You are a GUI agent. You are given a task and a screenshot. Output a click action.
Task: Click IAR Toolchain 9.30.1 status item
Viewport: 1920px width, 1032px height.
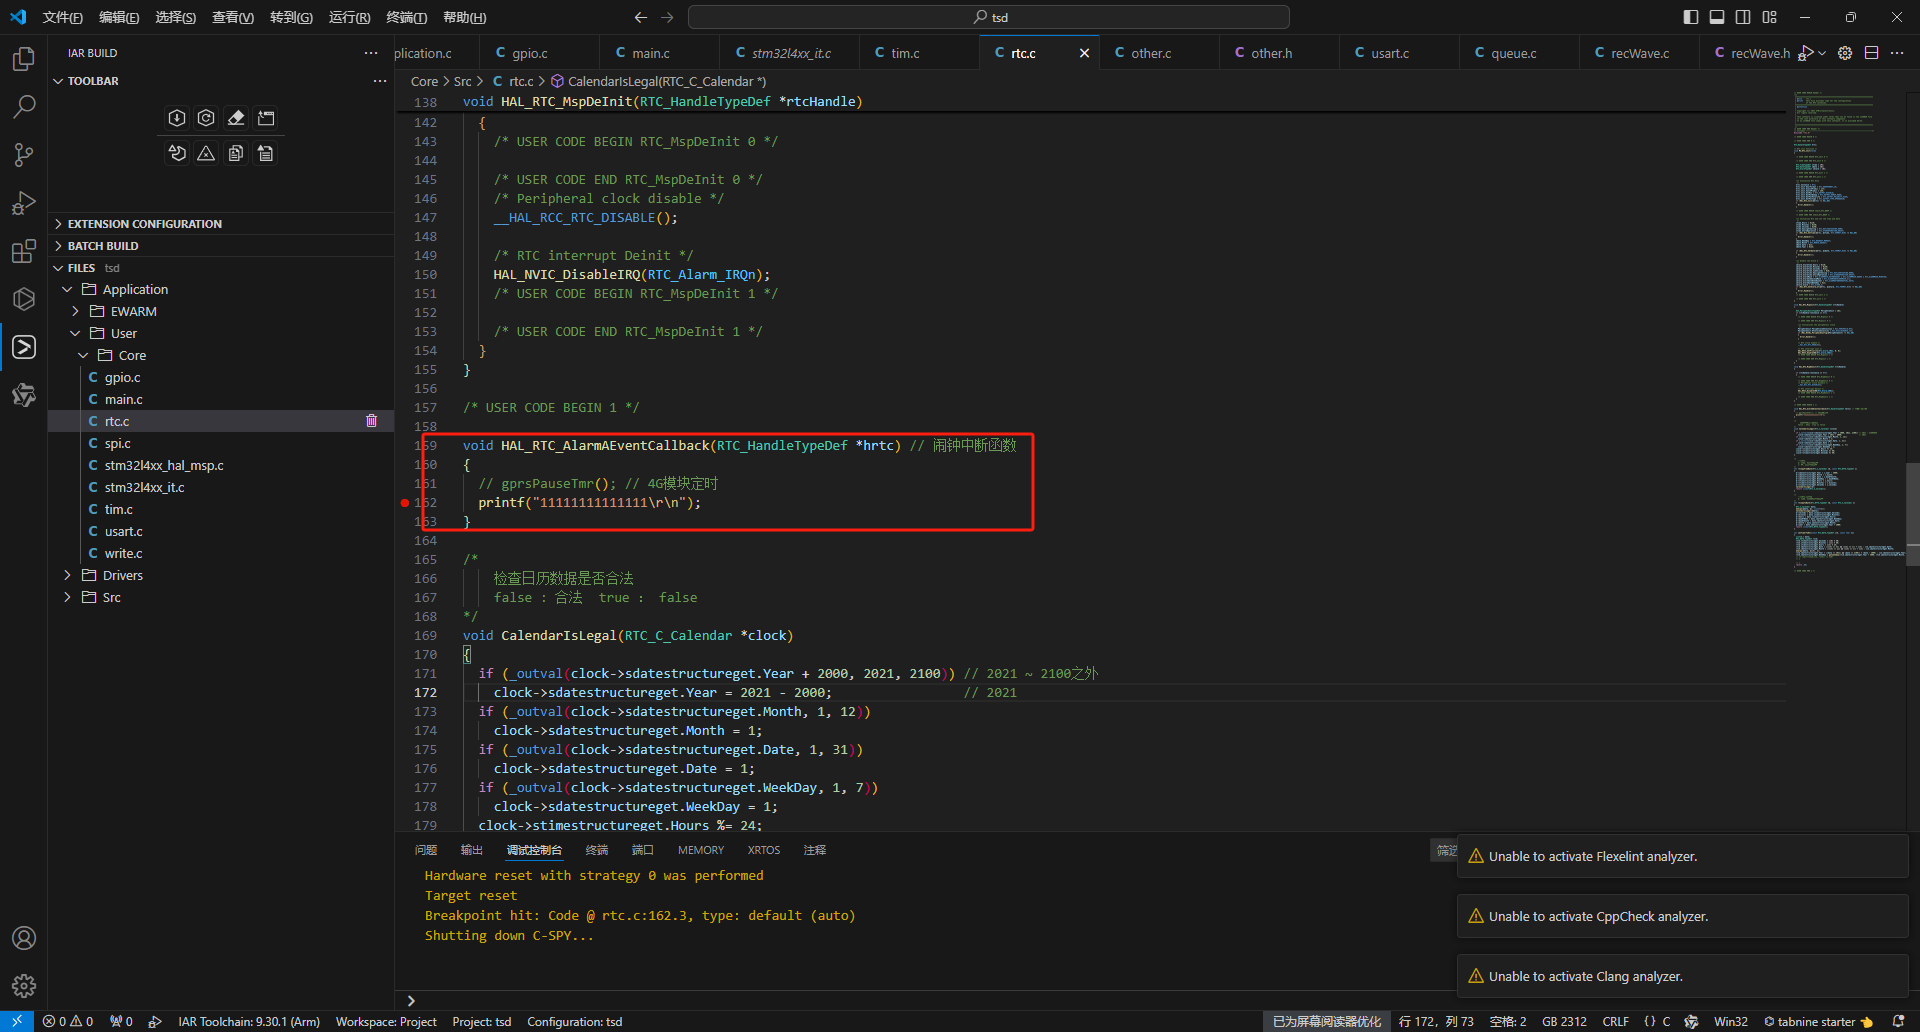coord(249,1021)
